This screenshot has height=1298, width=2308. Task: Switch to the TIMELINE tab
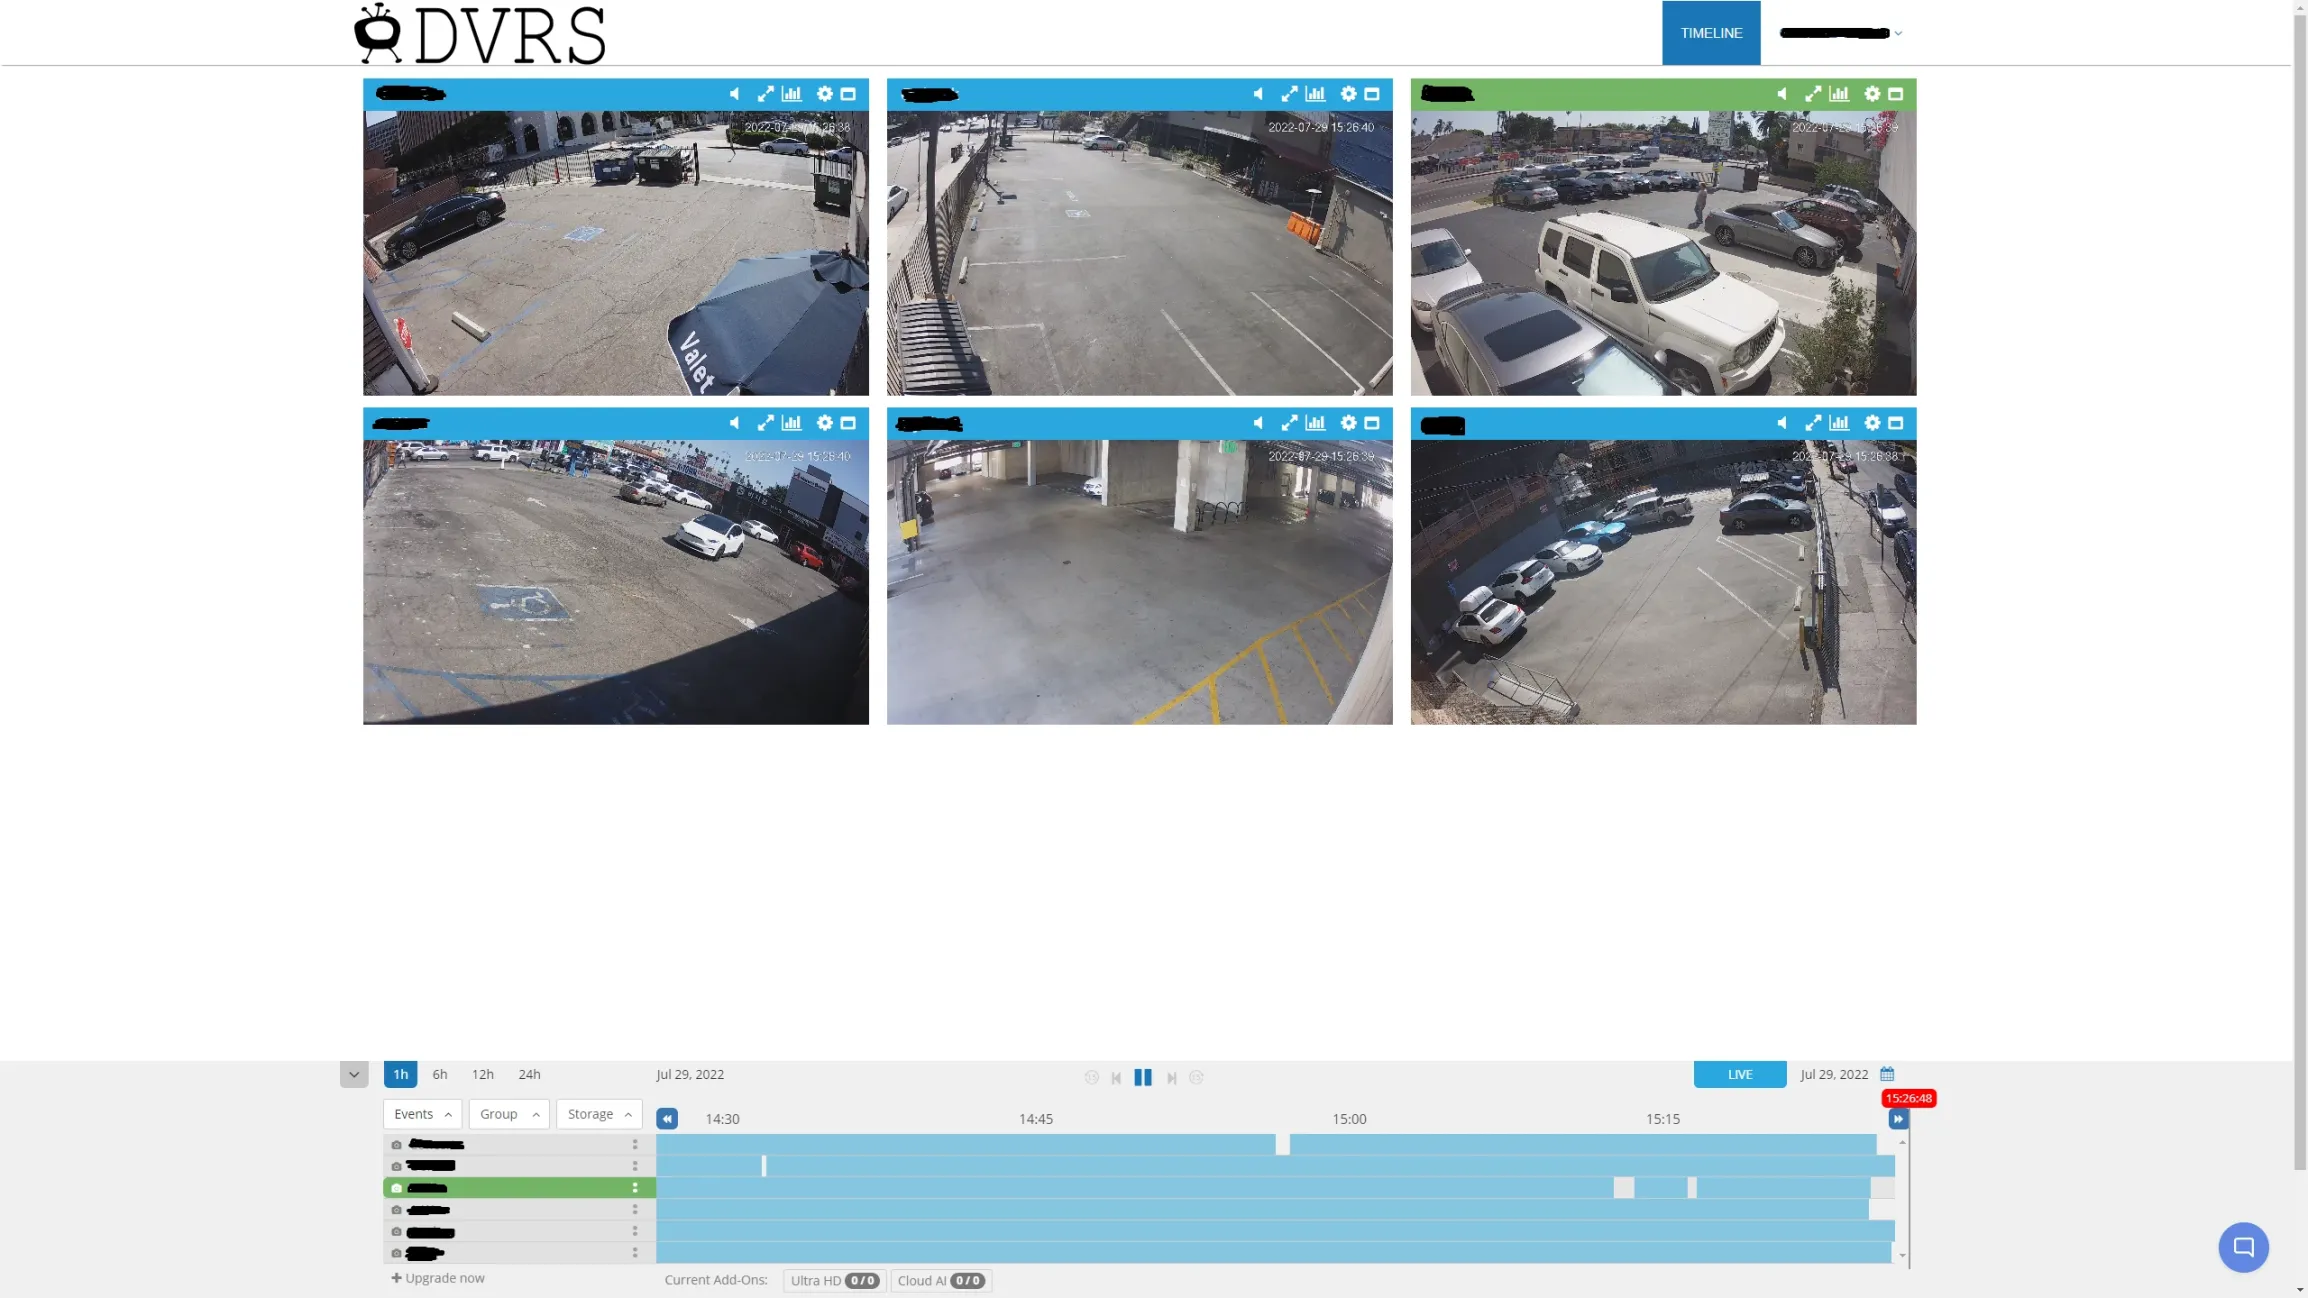pyautogui.click(x=1710, y=32)
